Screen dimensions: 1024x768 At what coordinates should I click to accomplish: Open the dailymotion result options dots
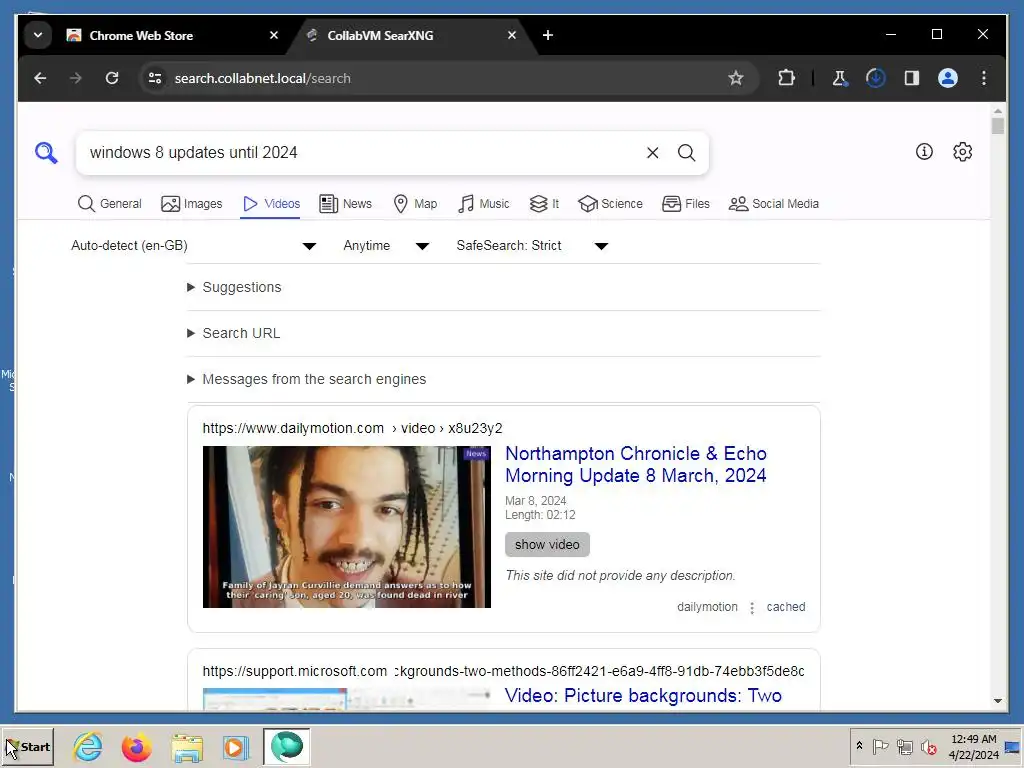click(752, 608)
